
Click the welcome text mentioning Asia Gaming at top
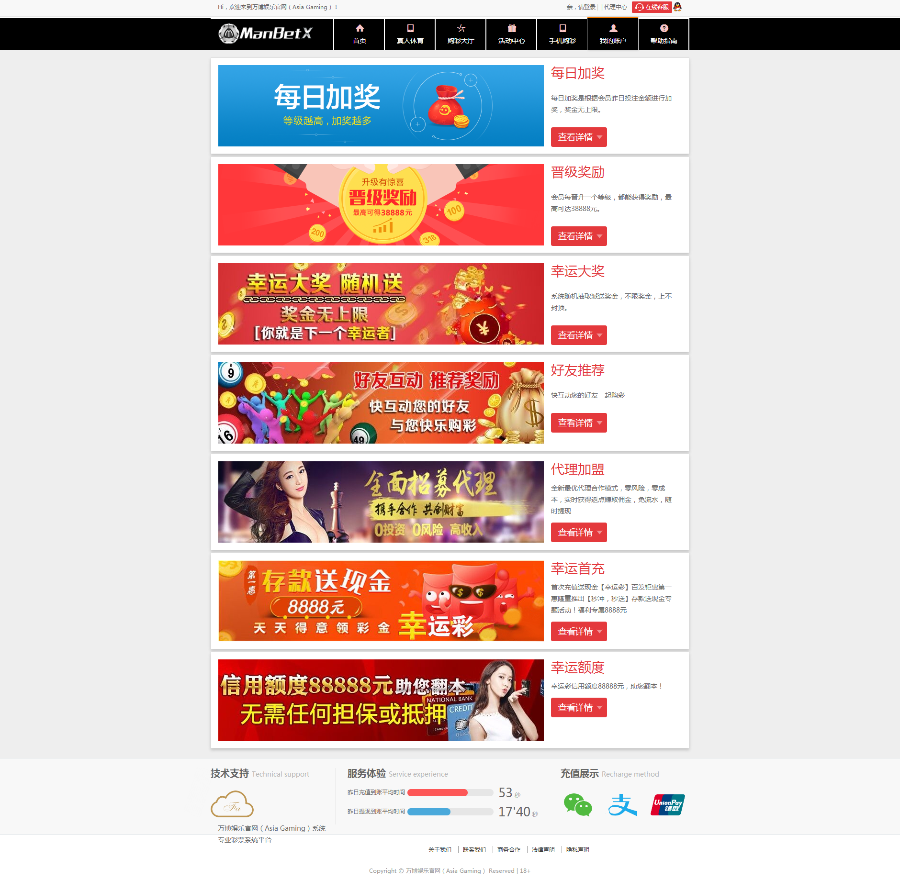(276, 7)
